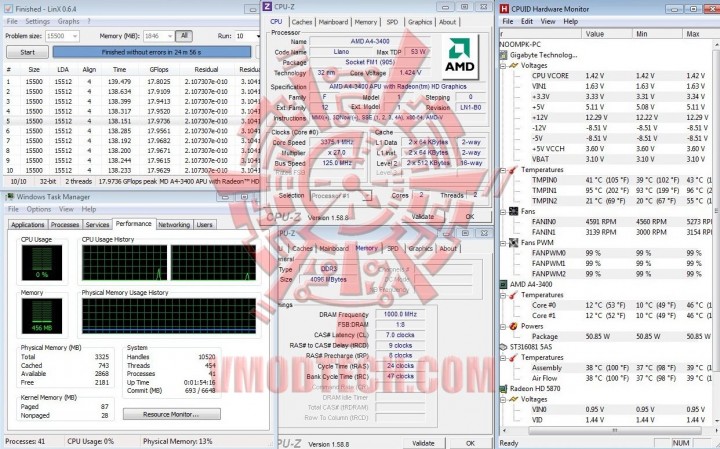This screenshot has width=720, height=449.
Task: Click Resource Monitor button in Task Manager
Action: (171, 414)
